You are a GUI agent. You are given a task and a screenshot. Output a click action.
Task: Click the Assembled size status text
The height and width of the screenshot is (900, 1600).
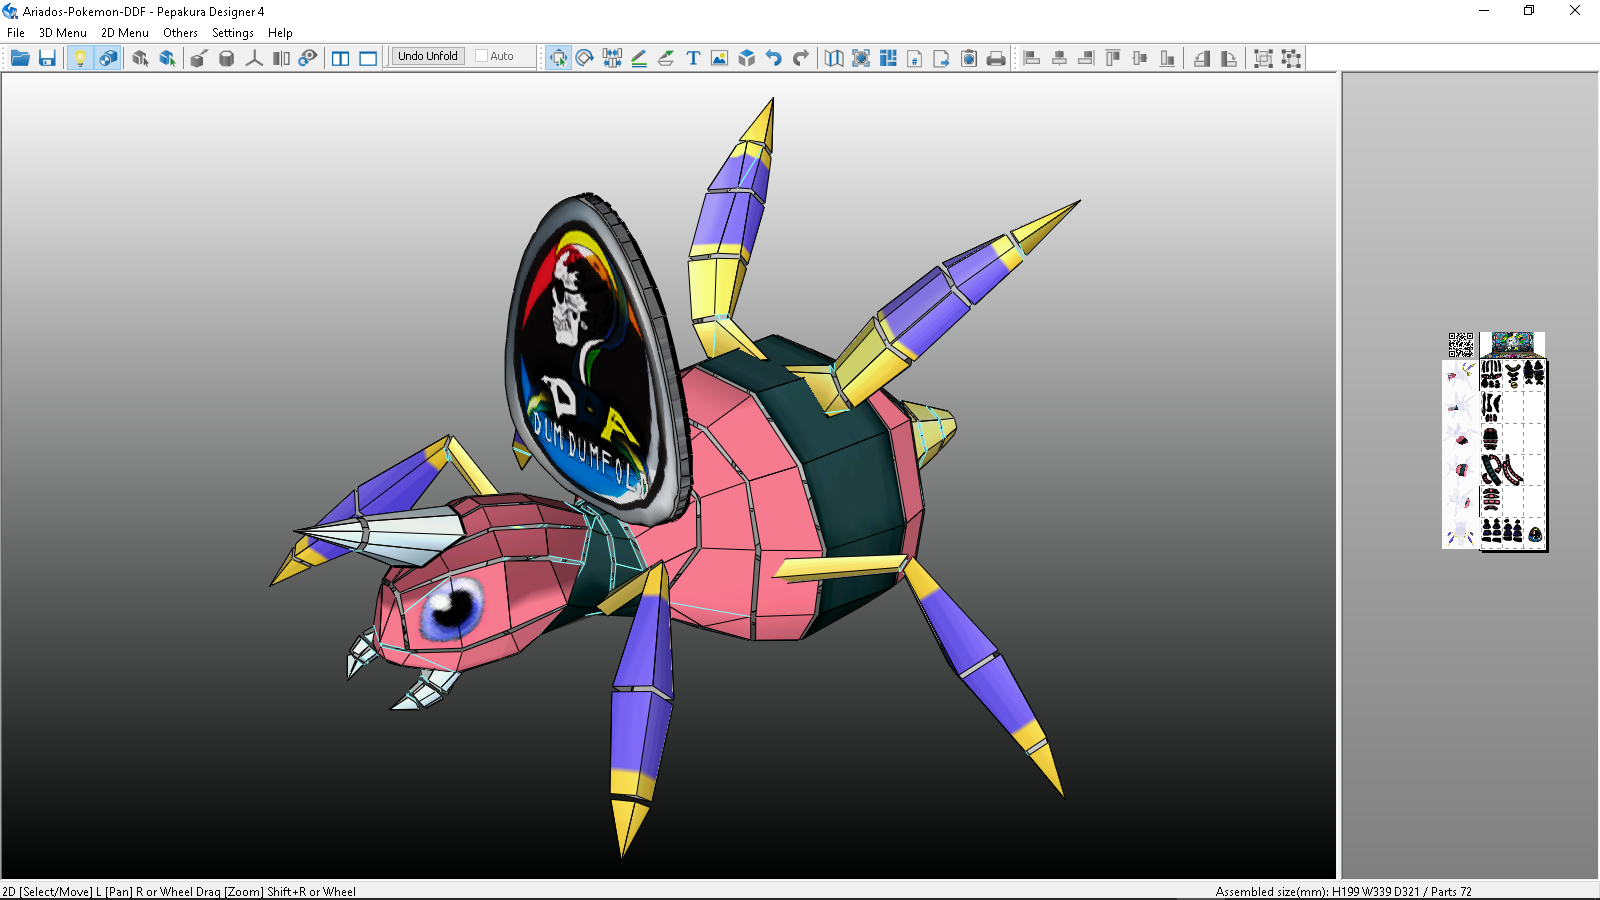coord(1343,891)
